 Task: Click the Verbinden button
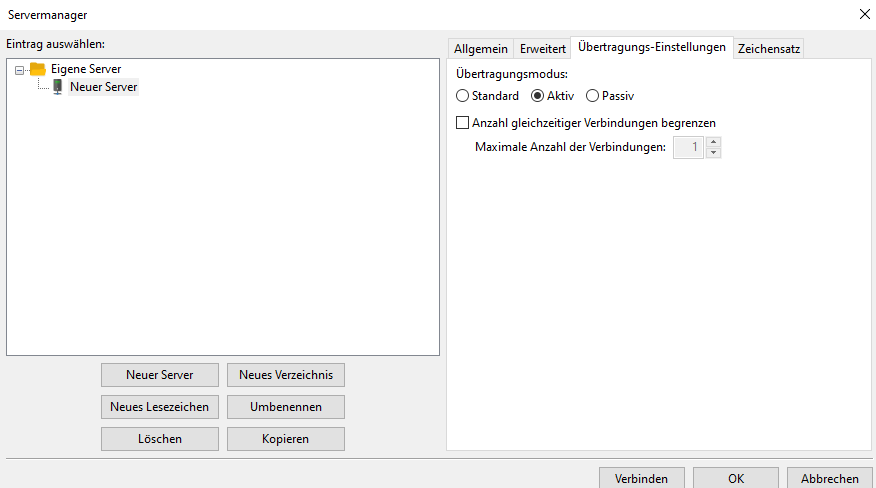641,478
